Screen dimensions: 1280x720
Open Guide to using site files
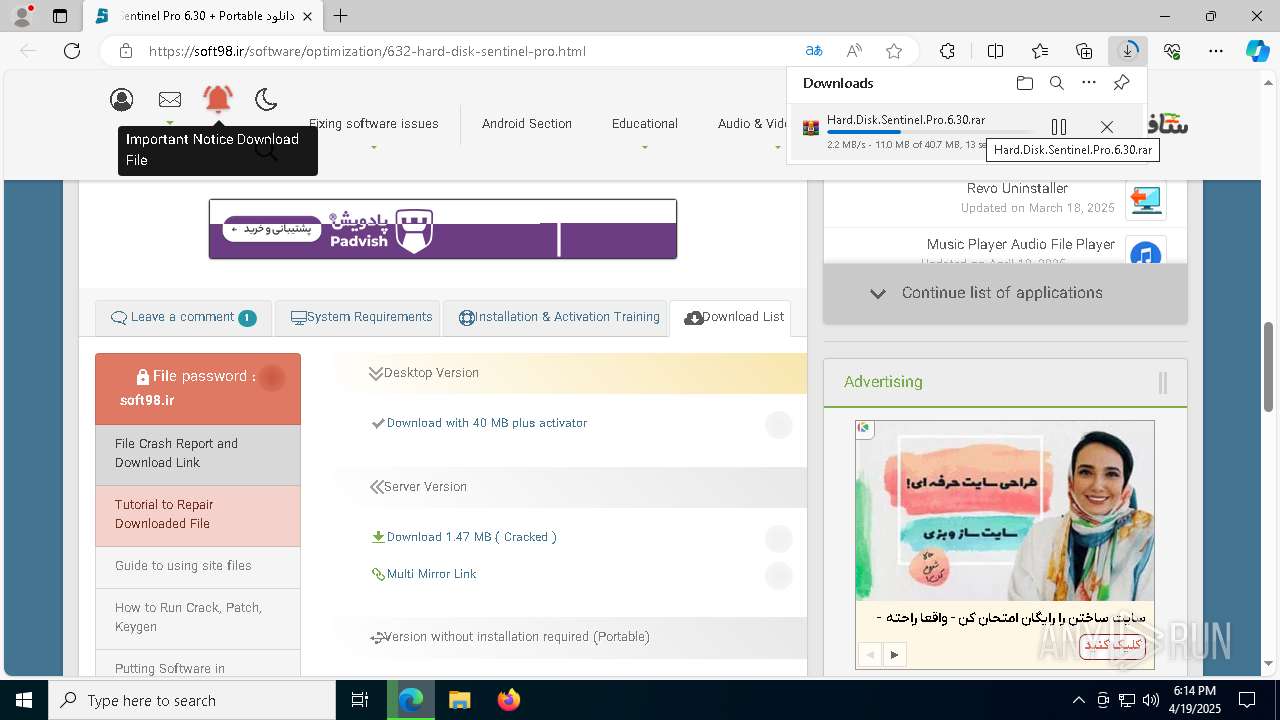[x=198, y=566]
